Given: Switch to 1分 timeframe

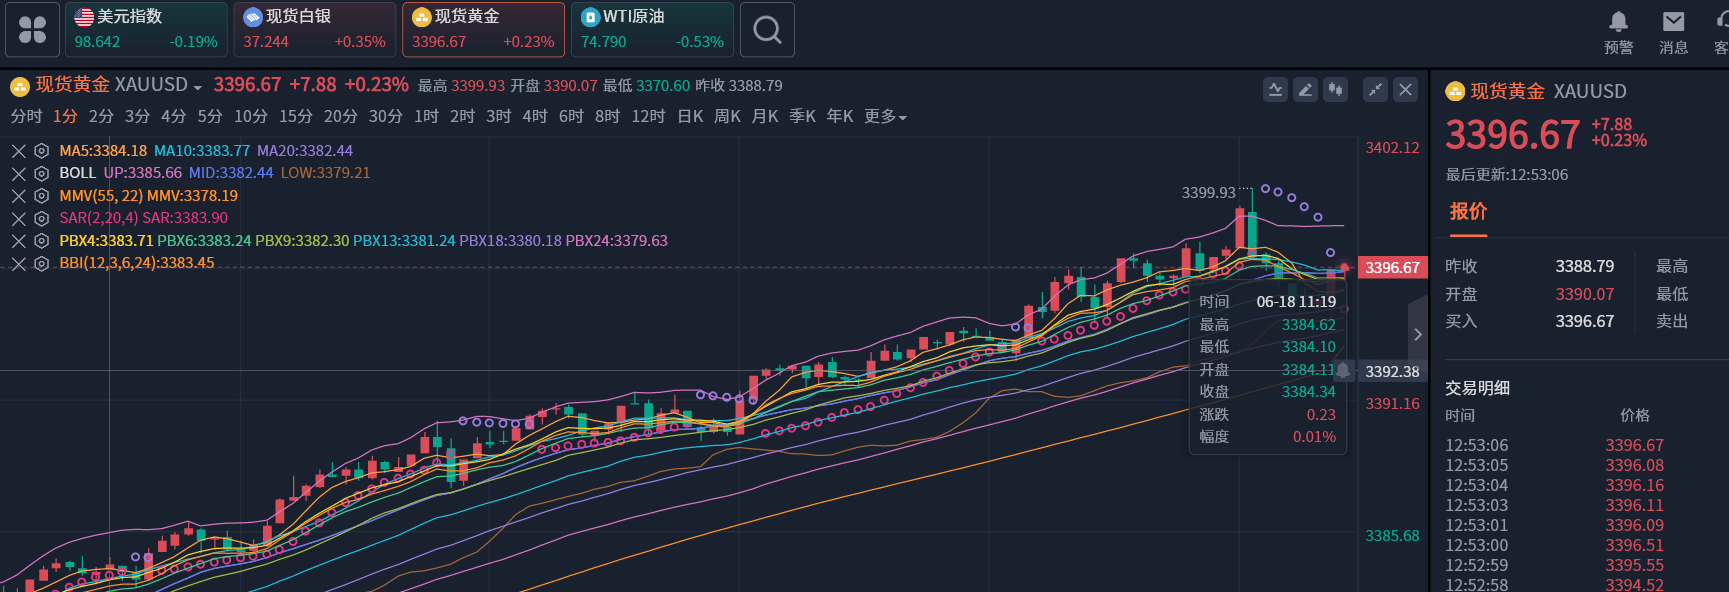Looking at the screenshot, I should pos(65,117).
